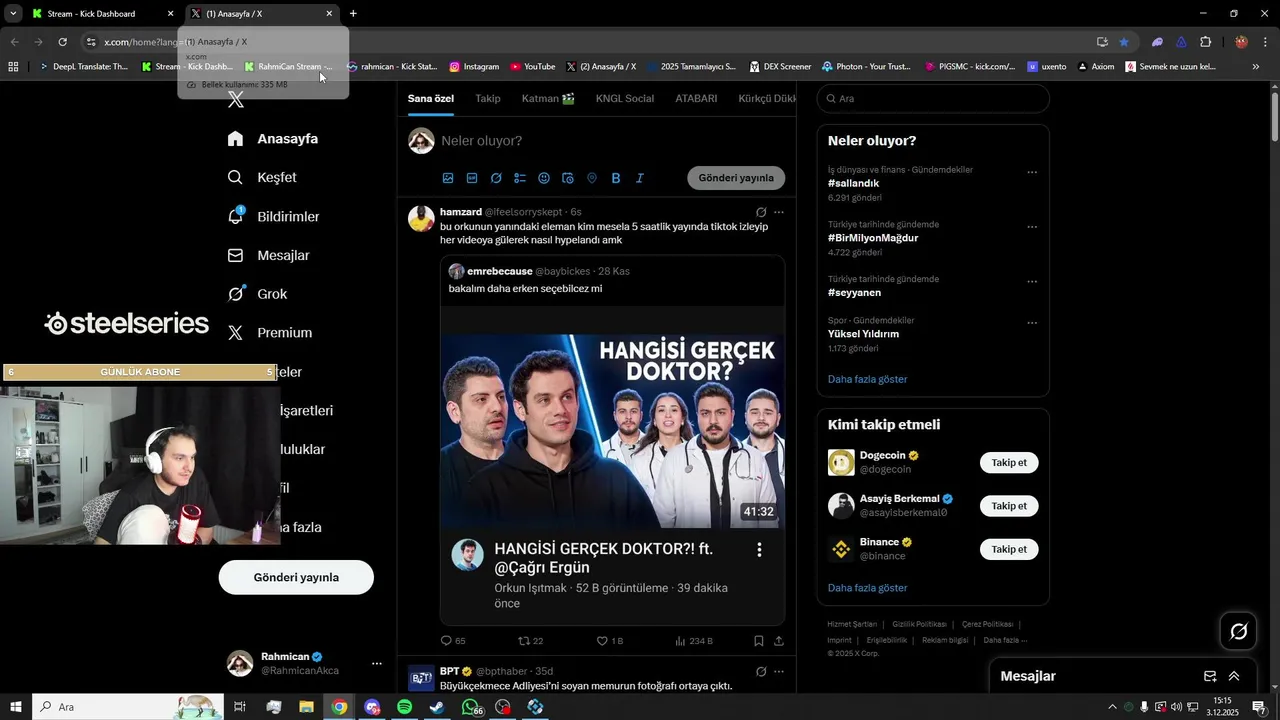Open Spotify from the Windows taskbar
This screenshot has height=720, width=1280.
404,707
